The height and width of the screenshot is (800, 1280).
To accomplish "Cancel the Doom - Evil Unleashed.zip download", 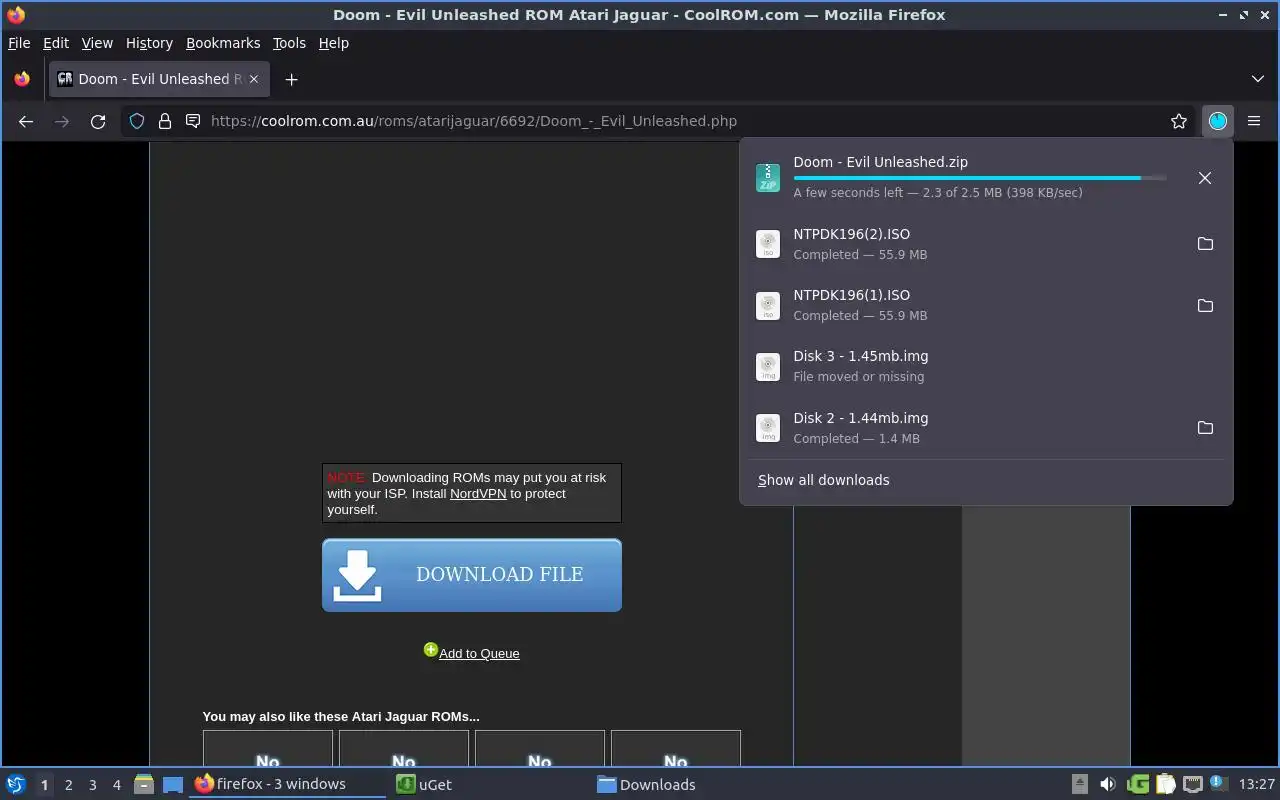I will tap(1205, 178).
